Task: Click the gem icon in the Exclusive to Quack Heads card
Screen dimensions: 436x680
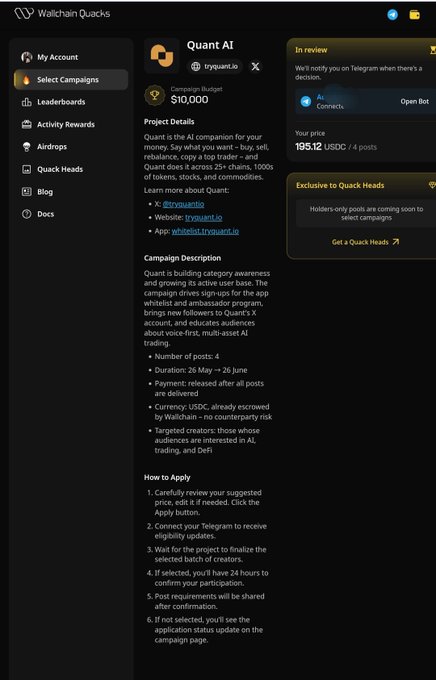Action: click(x=432, y=185)
